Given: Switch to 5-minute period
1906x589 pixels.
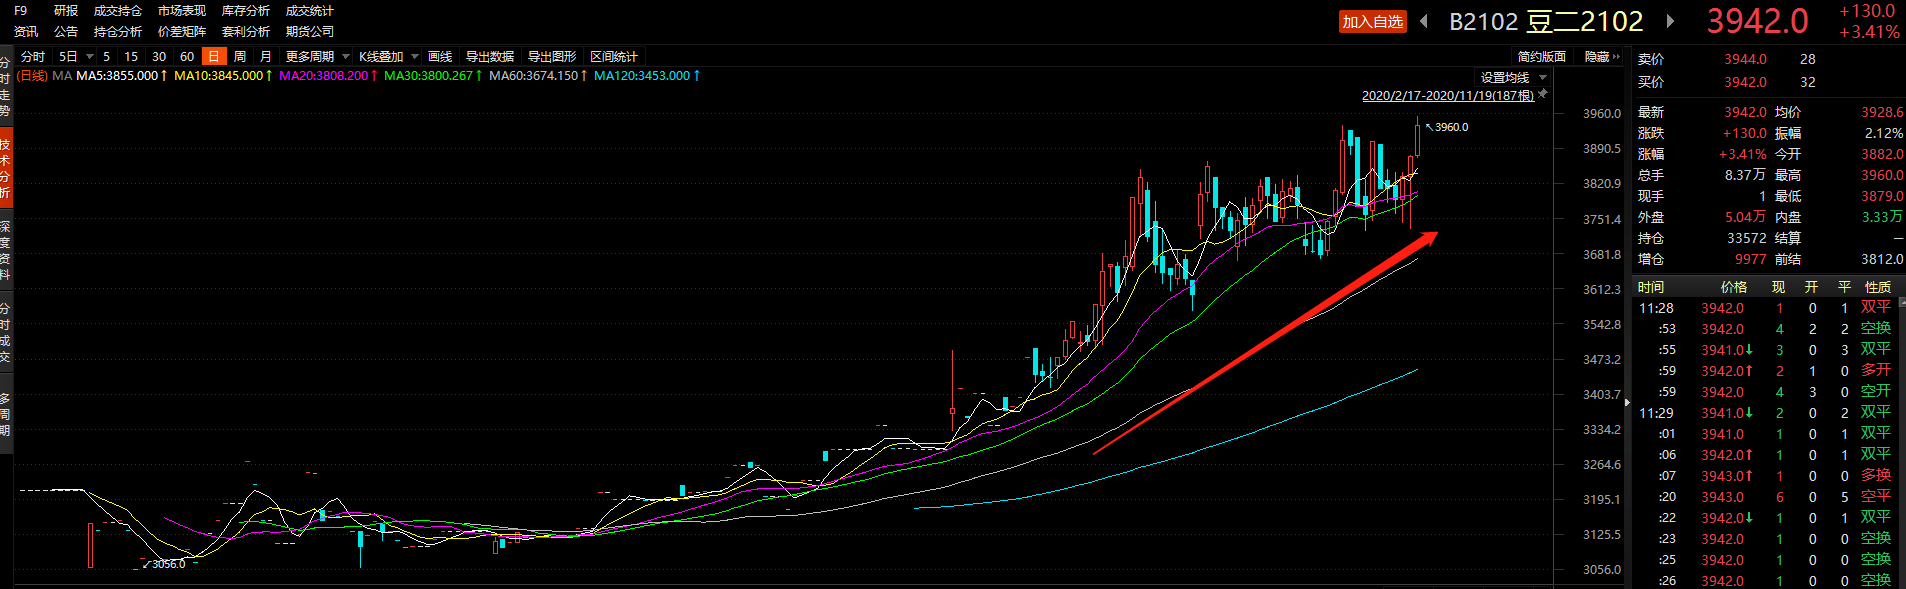Looking at the screenshot, I should [106, 57].
